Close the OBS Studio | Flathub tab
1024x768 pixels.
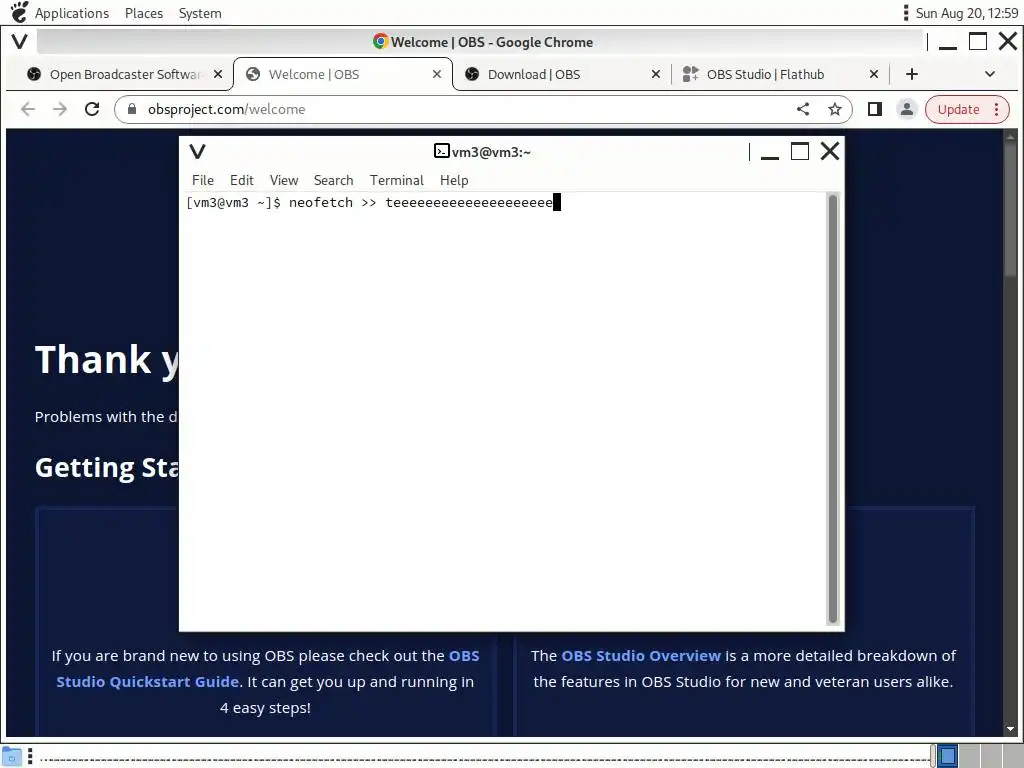874,74
